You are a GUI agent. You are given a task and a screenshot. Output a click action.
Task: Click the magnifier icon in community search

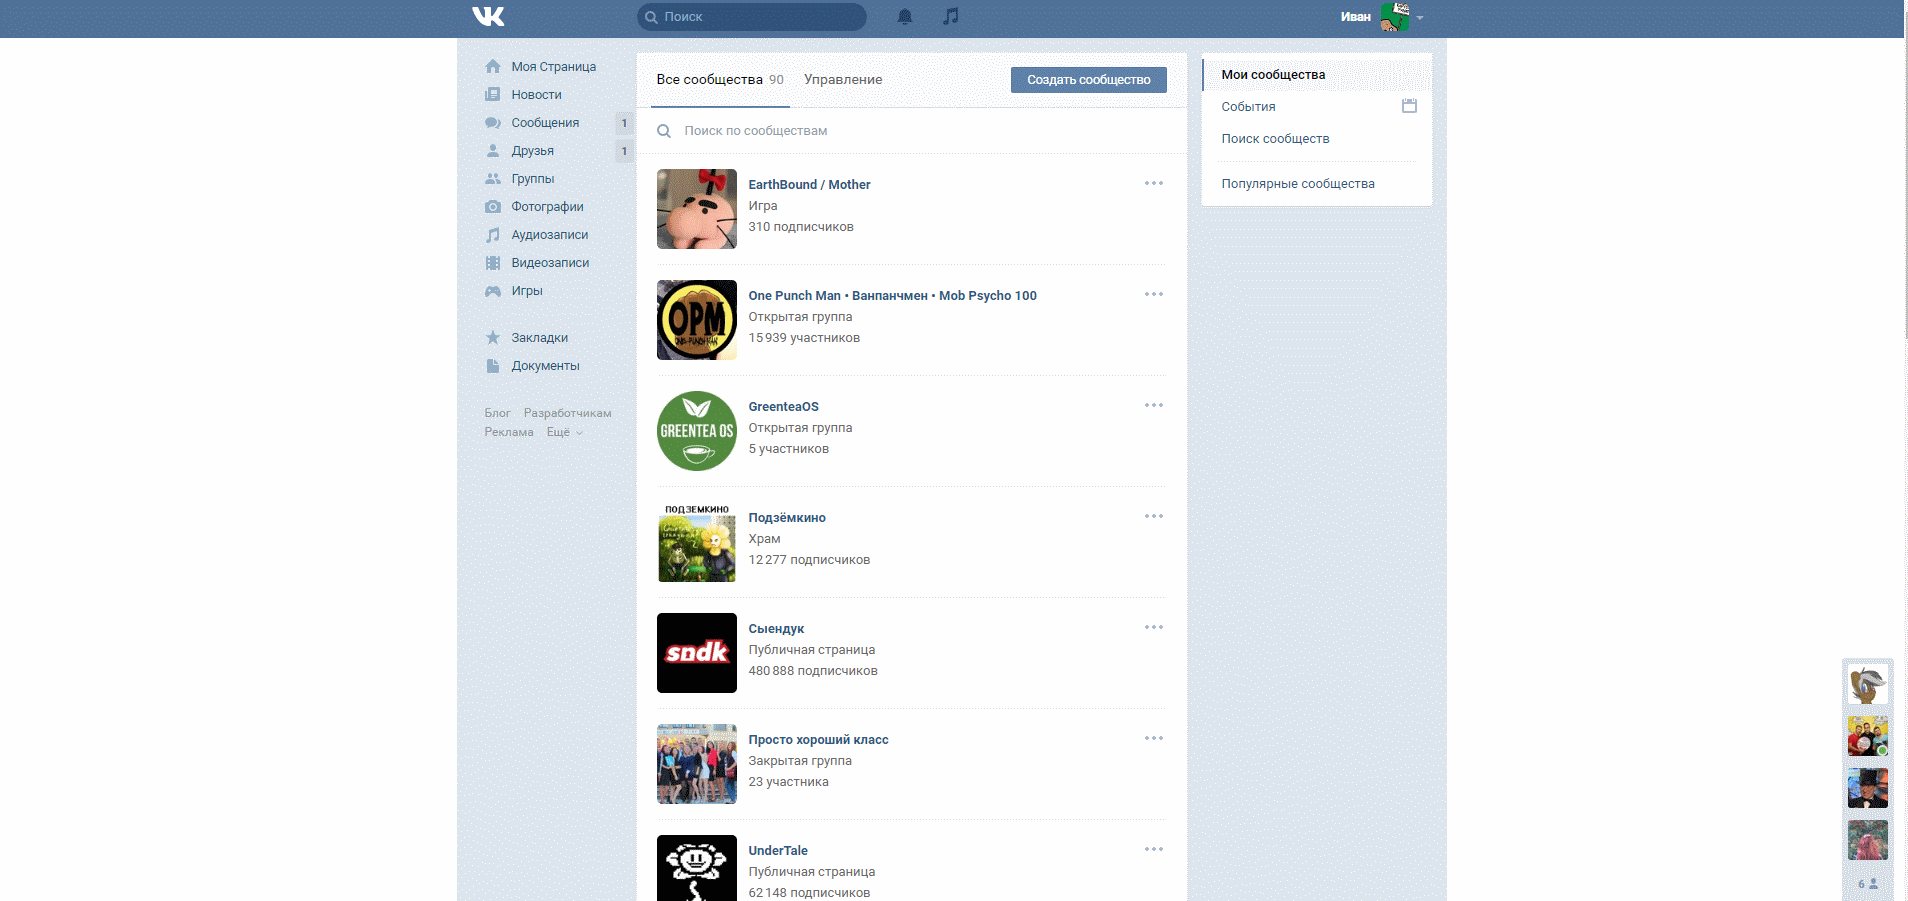point(664,131)
